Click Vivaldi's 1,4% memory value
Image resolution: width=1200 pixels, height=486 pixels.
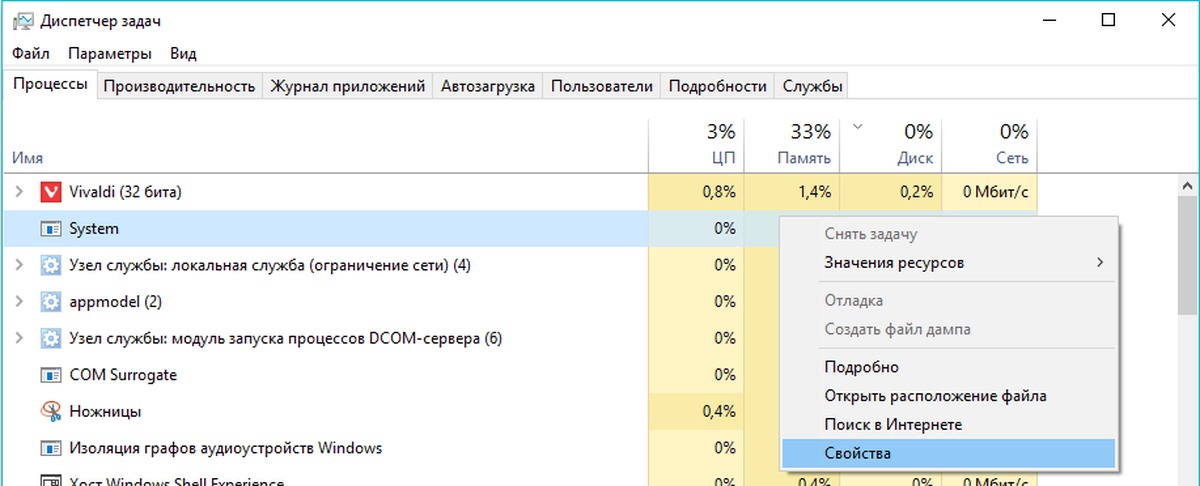tap(812, 191)
